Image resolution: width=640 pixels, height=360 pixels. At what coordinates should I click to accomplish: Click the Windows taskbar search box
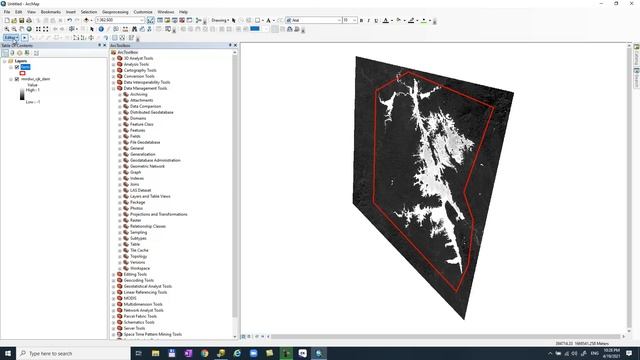coord(73,353)
